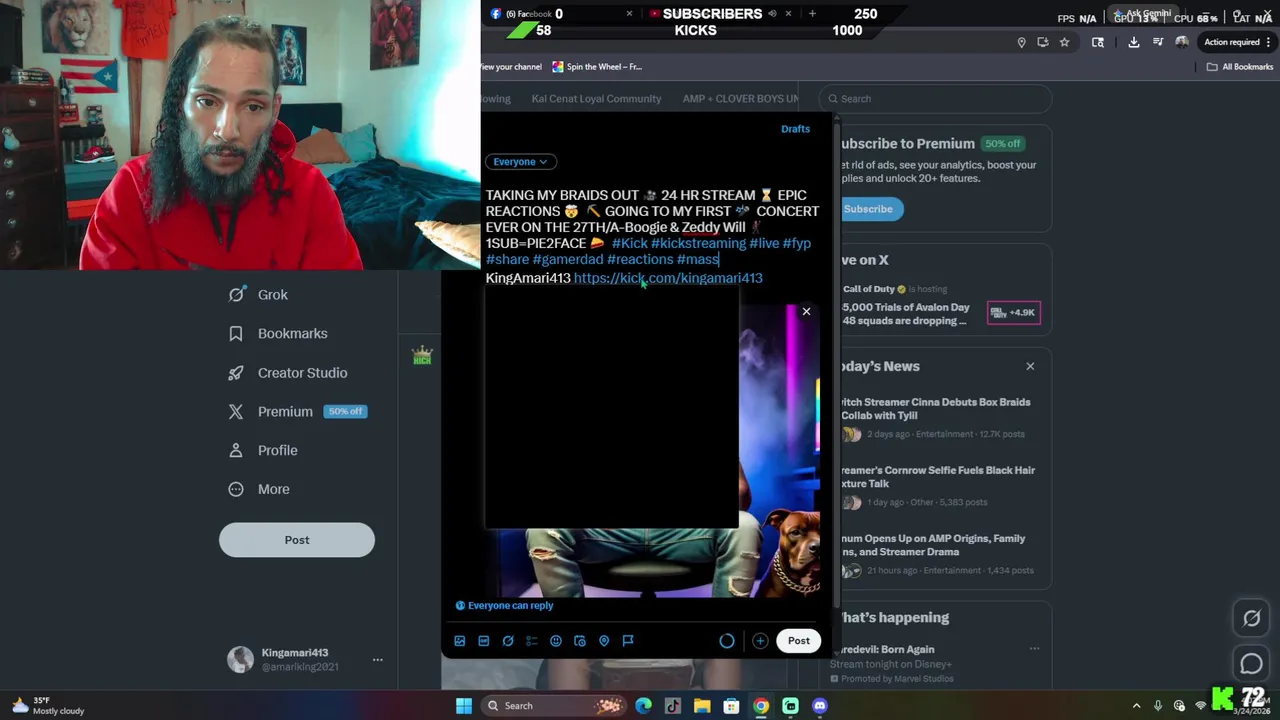1280x720 pixels.
Task: Open the weather widget showing 35°F
Action: coord(48,706)
